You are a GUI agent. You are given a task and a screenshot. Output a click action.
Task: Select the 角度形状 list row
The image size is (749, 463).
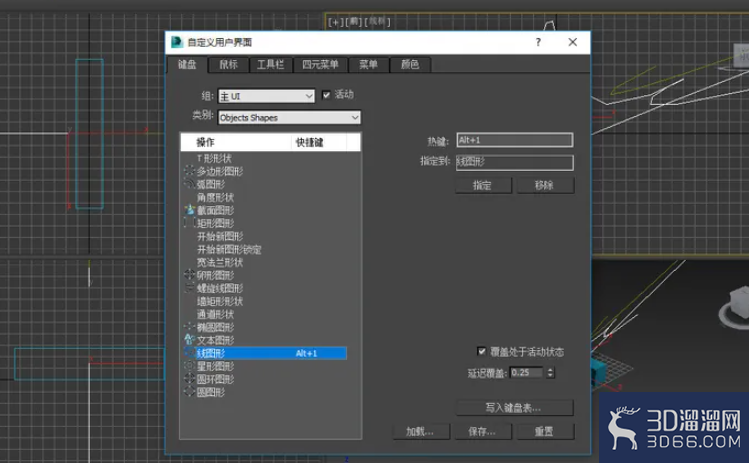[265, 197]
